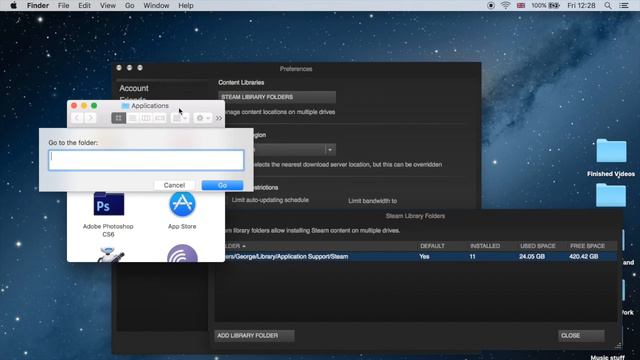The image size is (640, 360).
Task: Click the Go button in the dialog
Action: [x=222, y=185]
